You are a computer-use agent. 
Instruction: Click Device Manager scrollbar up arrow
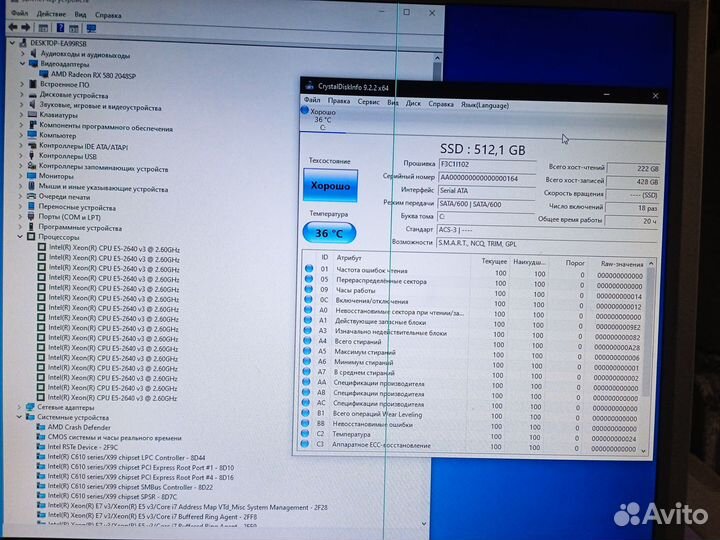point(437,58)
